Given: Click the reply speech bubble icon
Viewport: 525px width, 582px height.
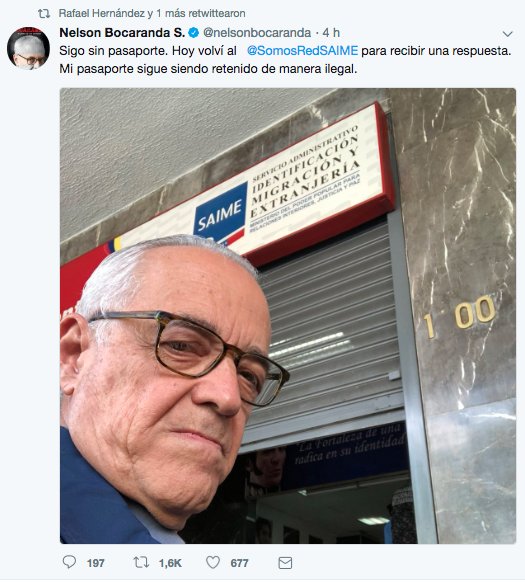Looking at the screenshot, I should (x=69, y=562).
